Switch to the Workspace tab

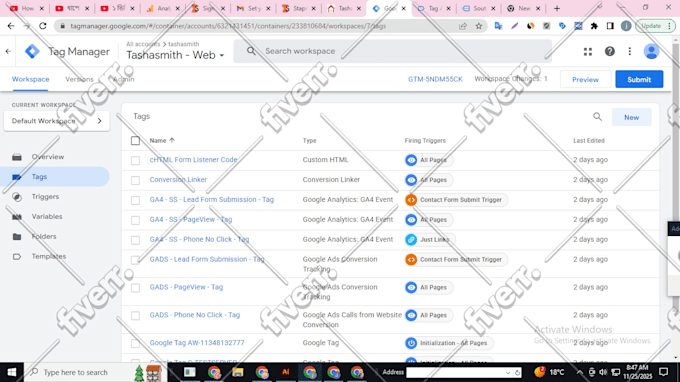(x=30, y=79)
